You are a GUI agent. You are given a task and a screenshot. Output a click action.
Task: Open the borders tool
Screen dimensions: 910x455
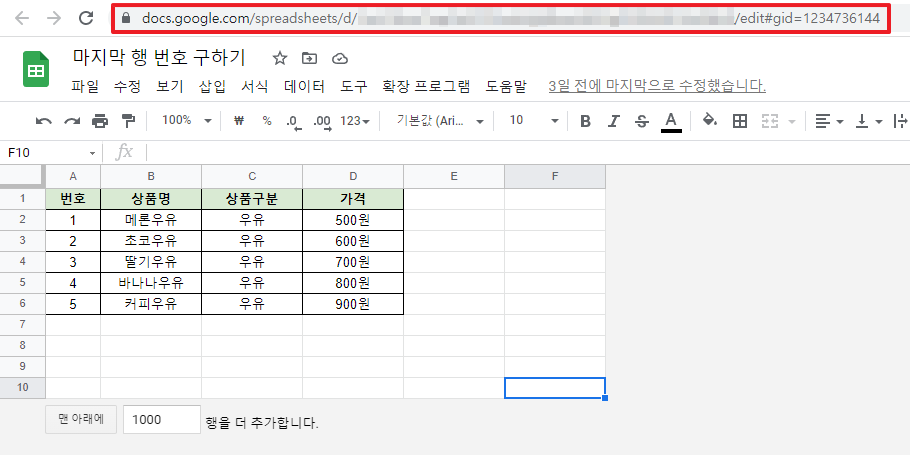pyautogui.click(x=739, y=121)
